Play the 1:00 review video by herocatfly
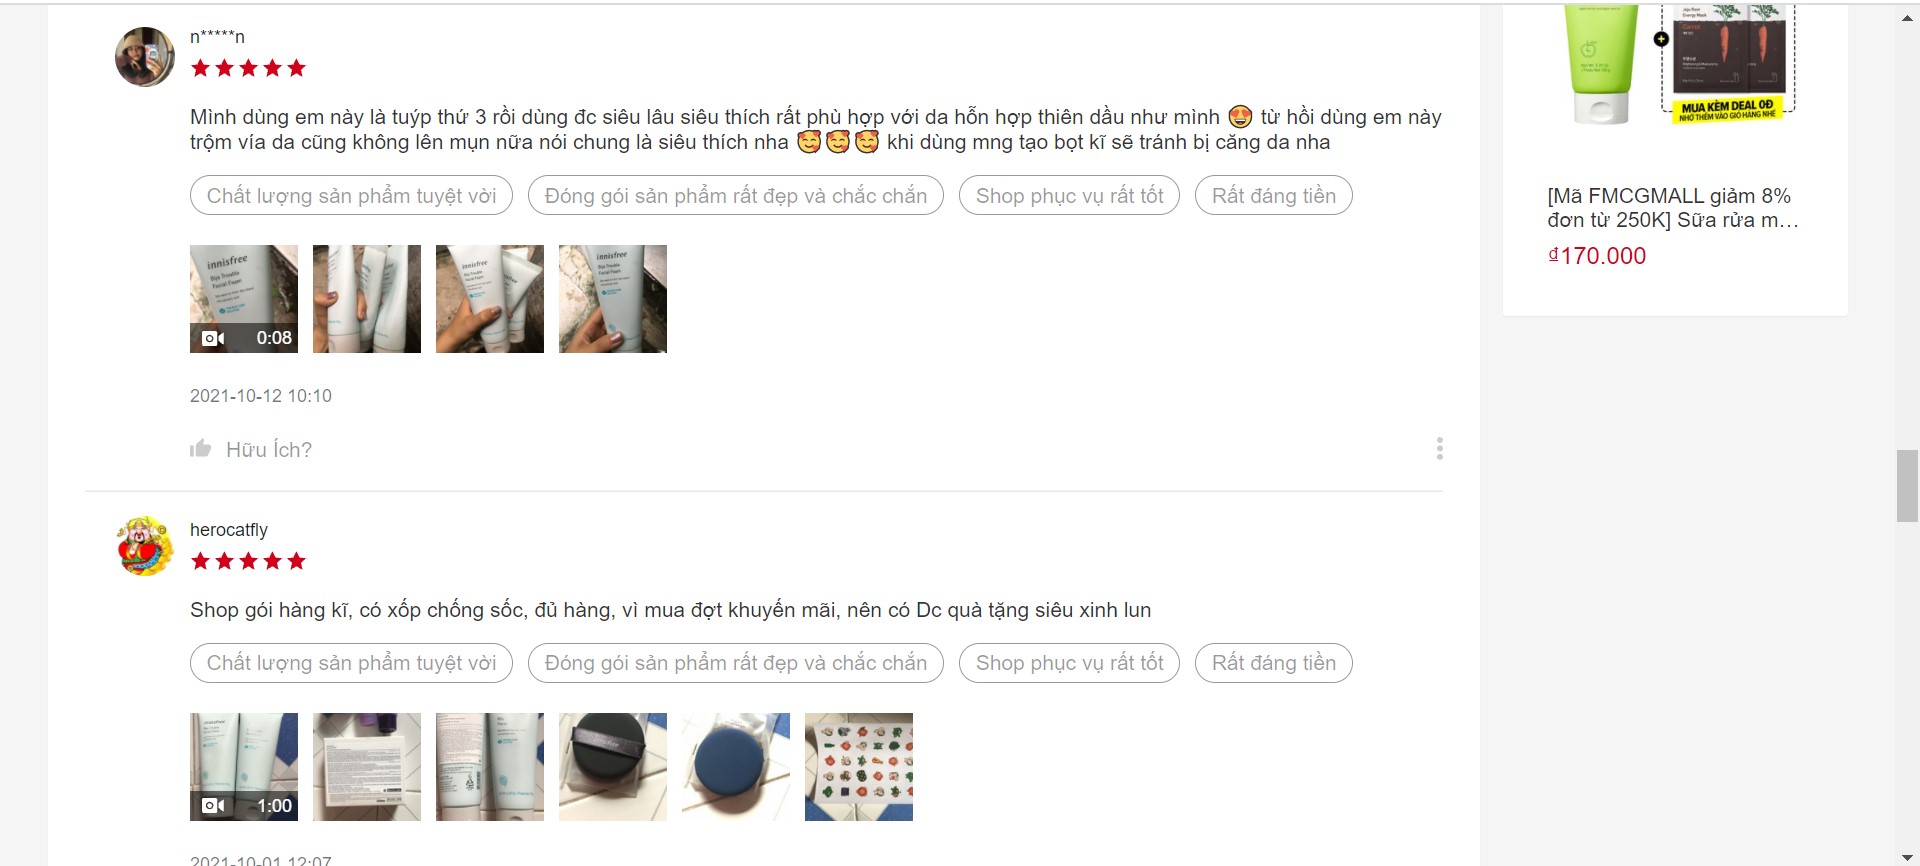The image size is (1920, 866). click(x=244, y=767)
